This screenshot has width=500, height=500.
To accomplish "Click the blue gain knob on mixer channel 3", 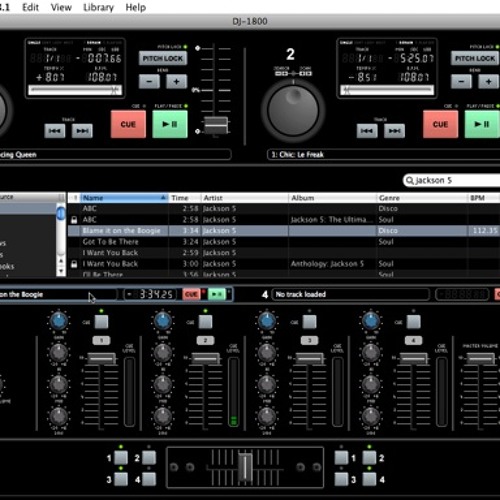I will pos(267,321).
